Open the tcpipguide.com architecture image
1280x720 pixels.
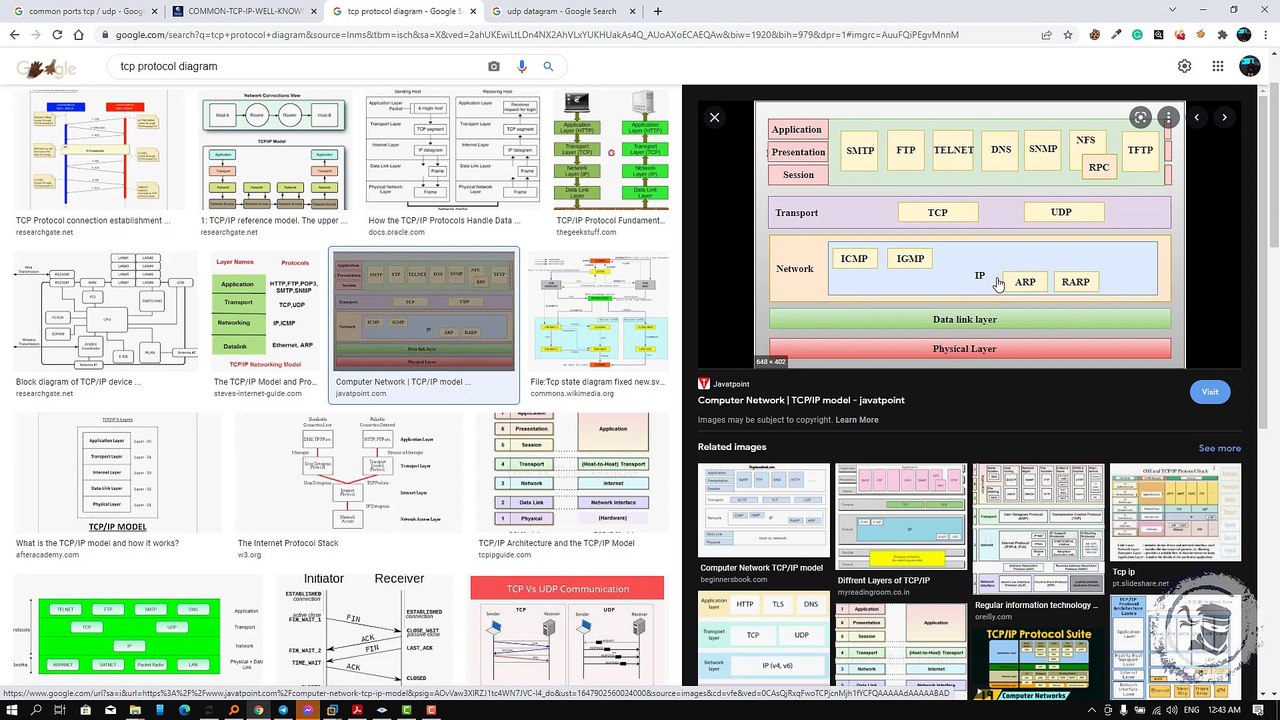[573, 472]
